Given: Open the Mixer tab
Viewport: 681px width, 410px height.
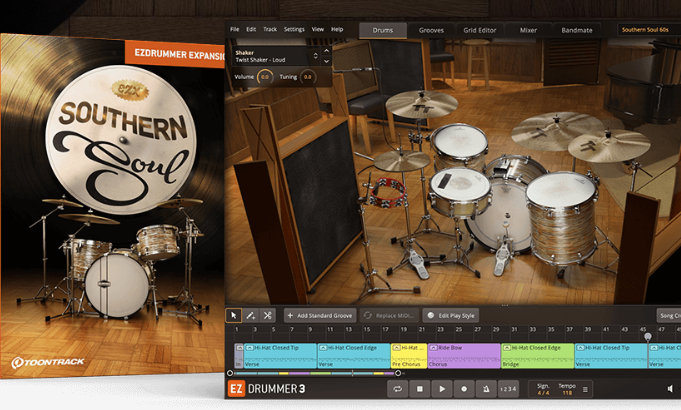Looking at the screenshot, I should (x=528, y=30).
